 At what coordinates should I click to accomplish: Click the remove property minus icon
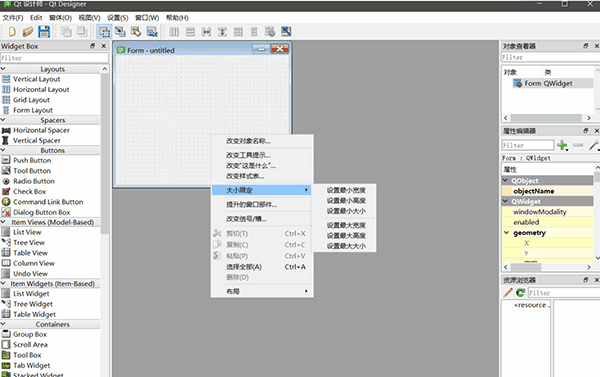[x=578, y=145]
